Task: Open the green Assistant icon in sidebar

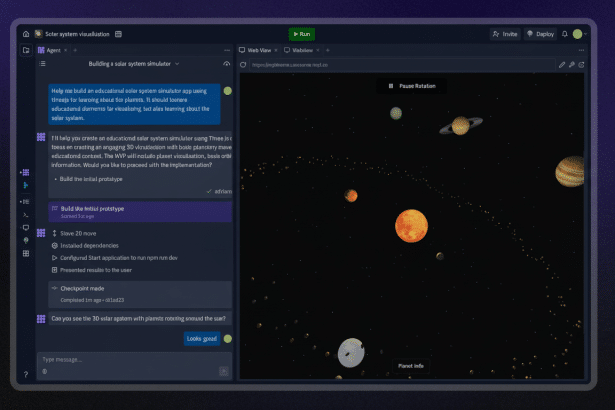Action: pos(25,185)
